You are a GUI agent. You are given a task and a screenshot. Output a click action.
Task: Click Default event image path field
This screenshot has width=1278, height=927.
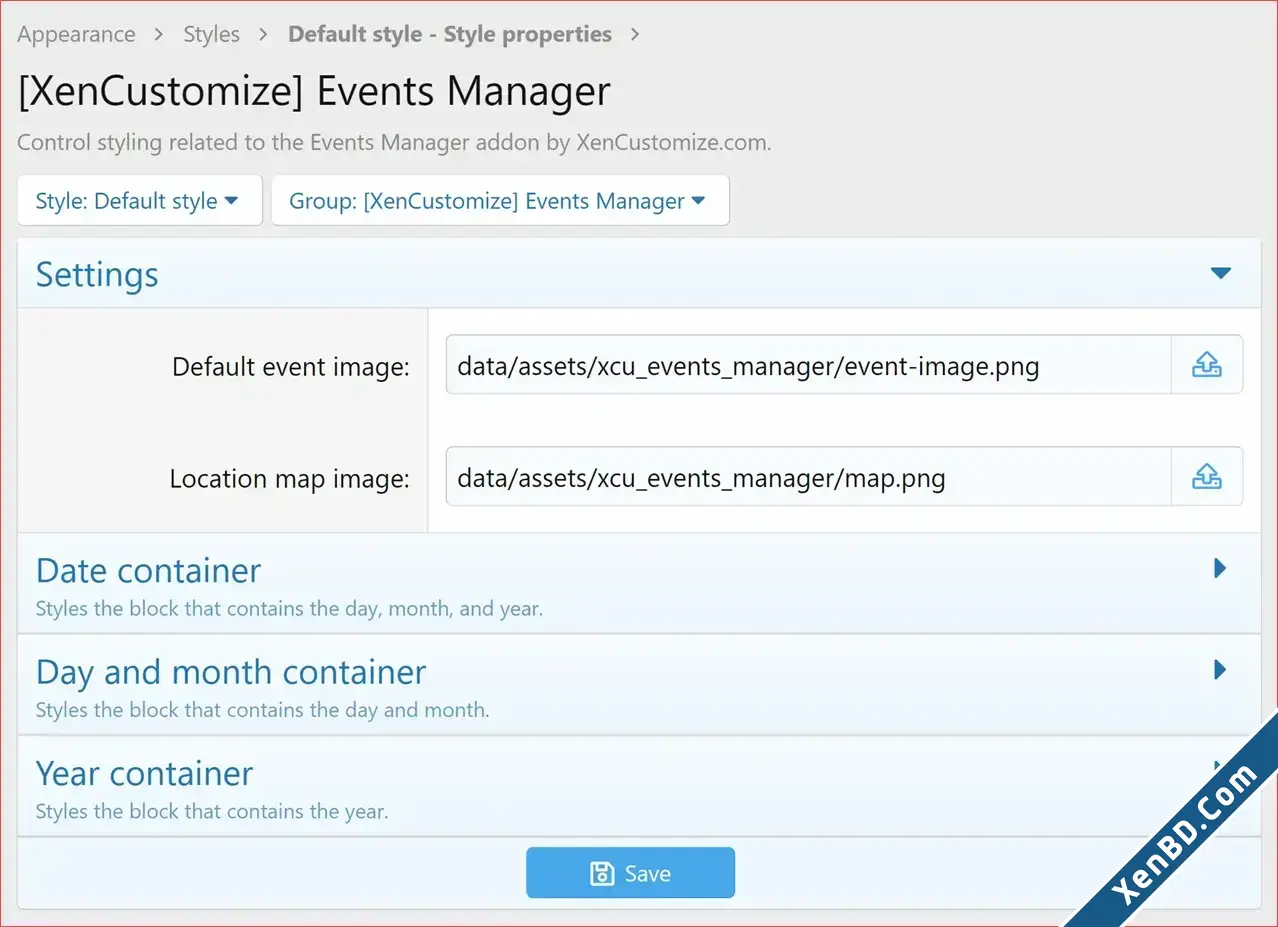808,365
